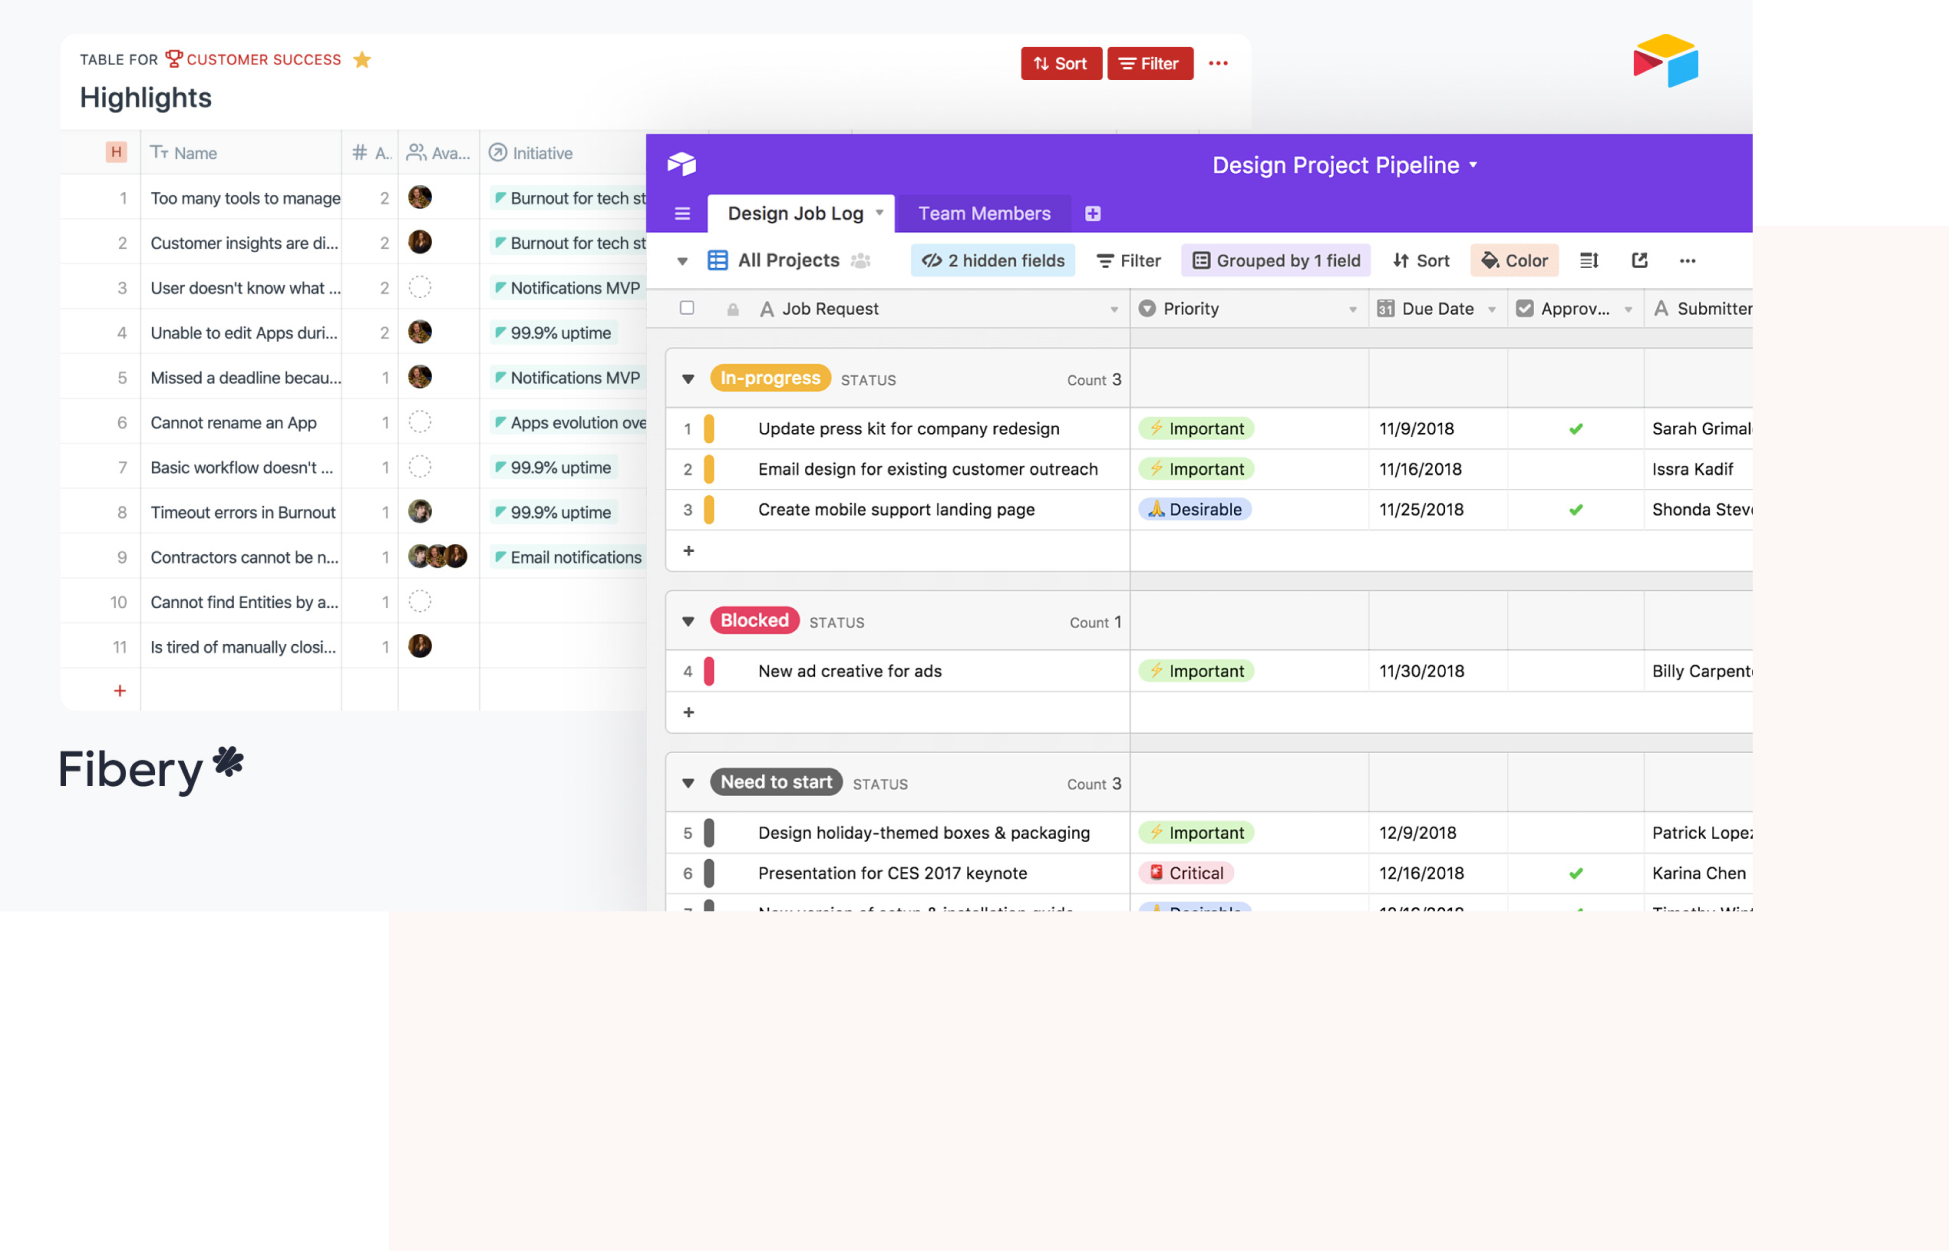Toggle approval checkmark for Presentation for CES row
The width and height of the screenshot is (1949, 1251).
point(1575,873)
